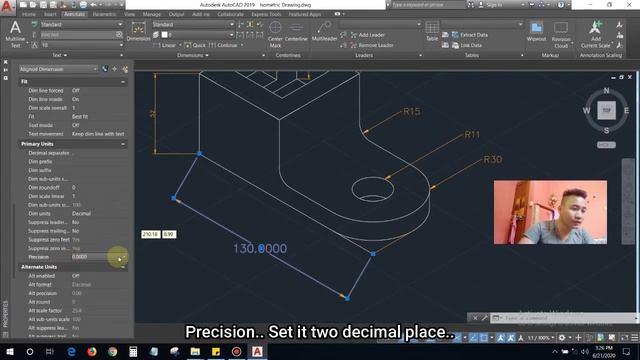Viewport: 640px width, 360px height.
Task: Click the Alt enabled Off value
Action: tap(76, 276)
